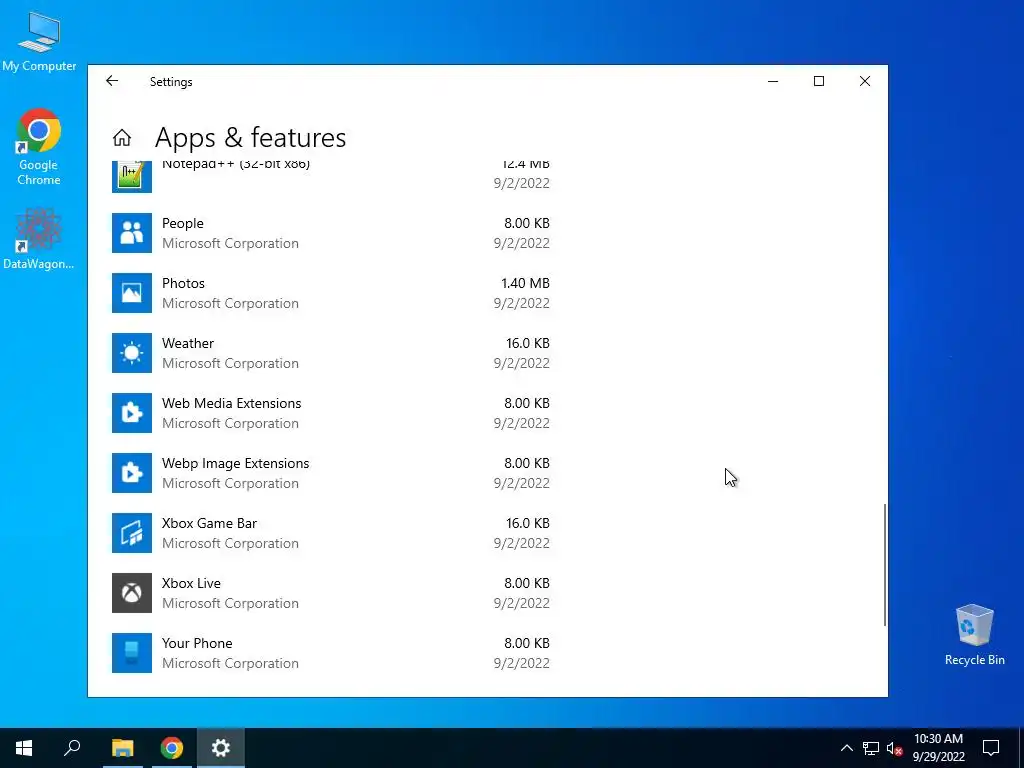
Task: Select the Photos app name
Action: point(184,283)
